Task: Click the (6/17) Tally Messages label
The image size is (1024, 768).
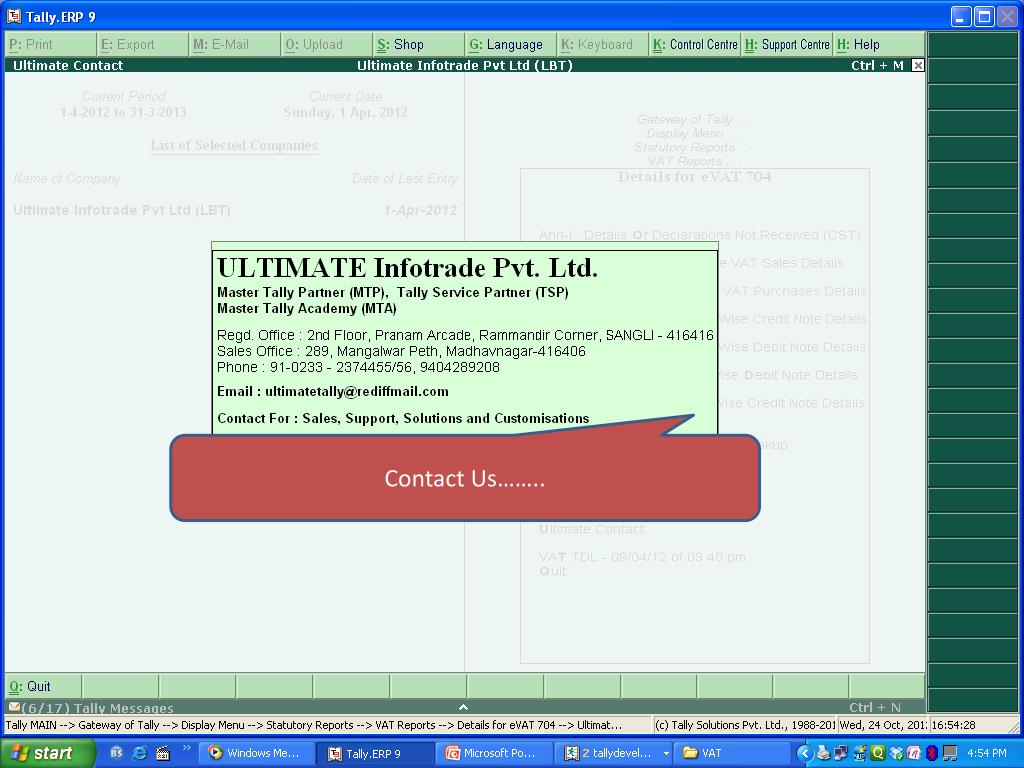Action: click(x=97, y=708)
